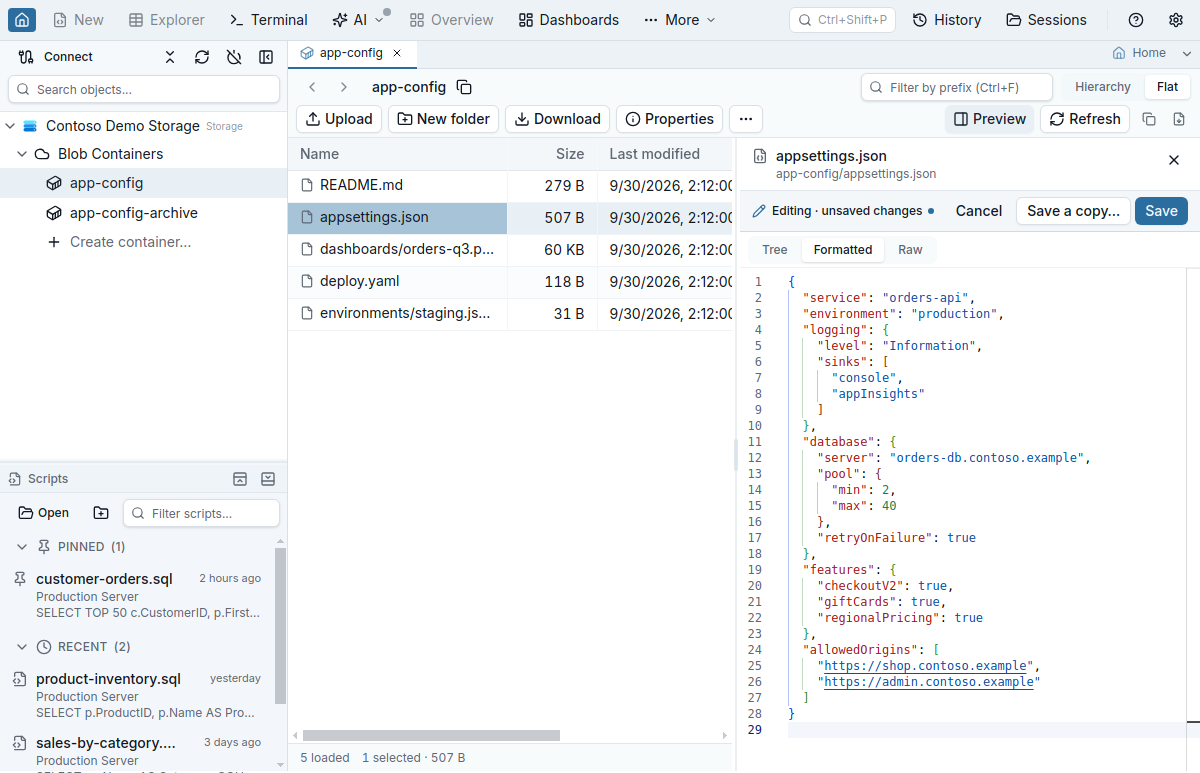Copy the app-config path icon
This screenshot has width=1200, height=773.
pos(464,87)
